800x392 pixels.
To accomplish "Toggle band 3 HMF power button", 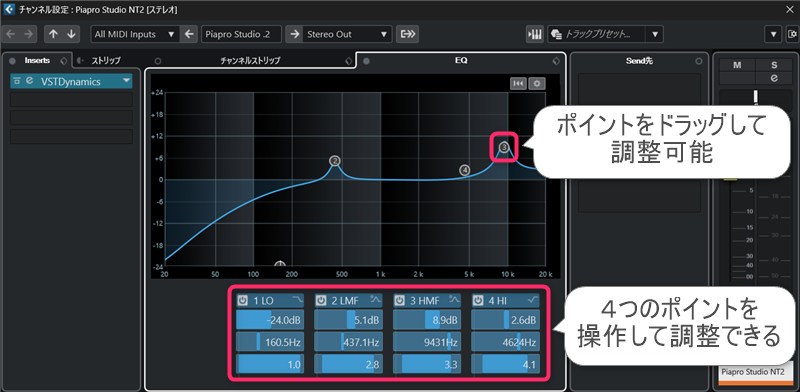I will (x=399, y=301).
